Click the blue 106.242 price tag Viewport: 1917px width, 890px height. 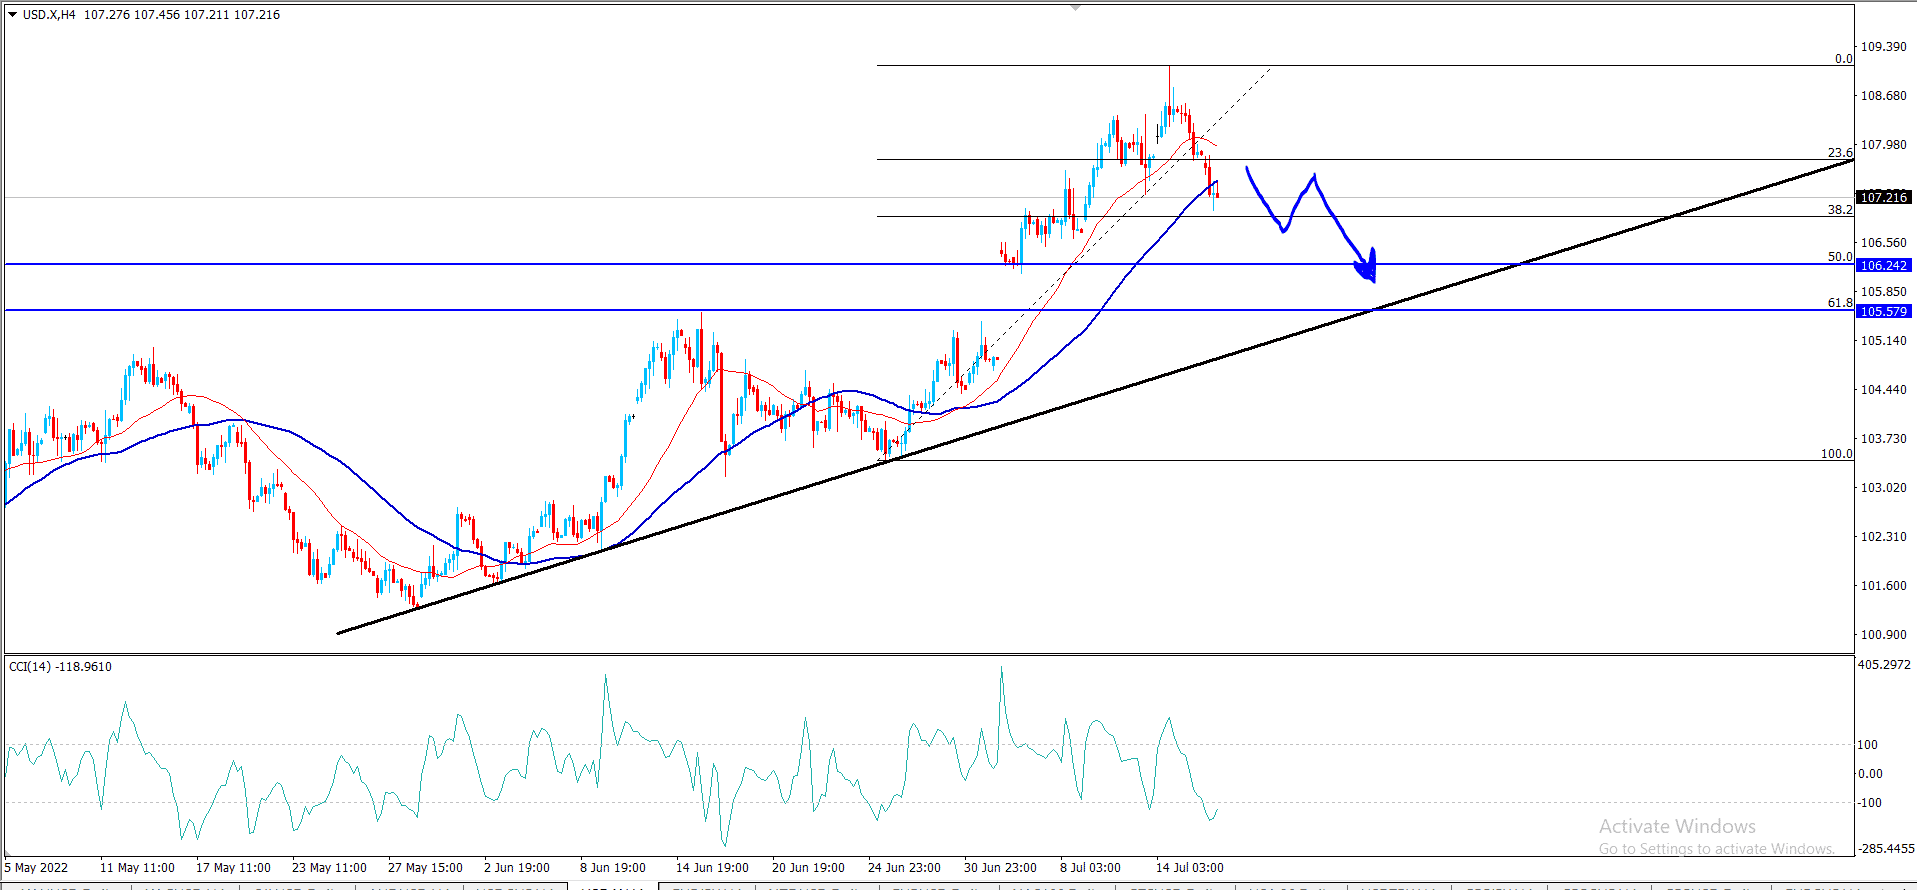pyautogui.click(x=1883, y=266)
